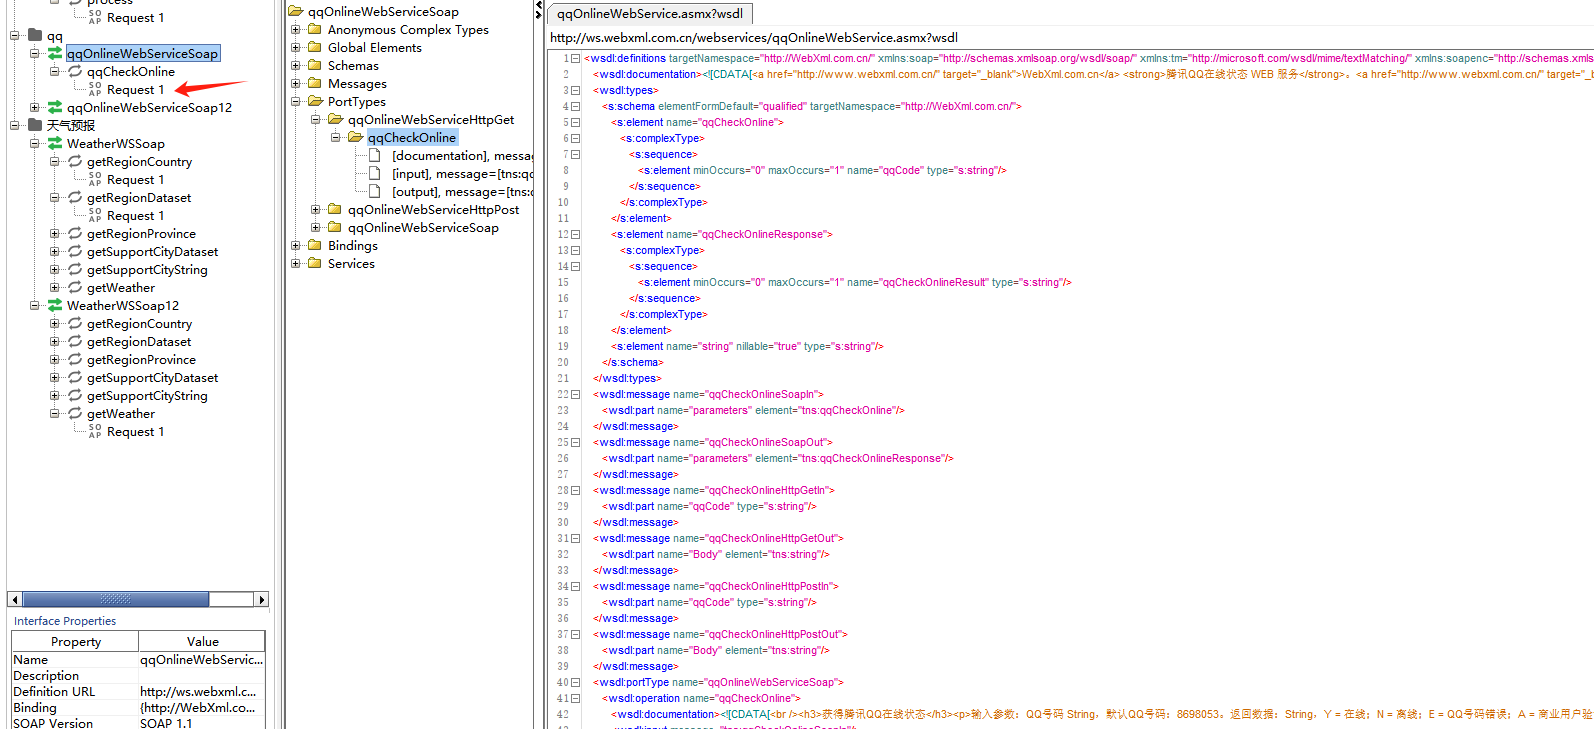Image resolution: width=1594 pixels, height=729 pixels.
Task: Click the WSDL URL http://ws.webxml.com.cn text
Action: click(754, 37)
